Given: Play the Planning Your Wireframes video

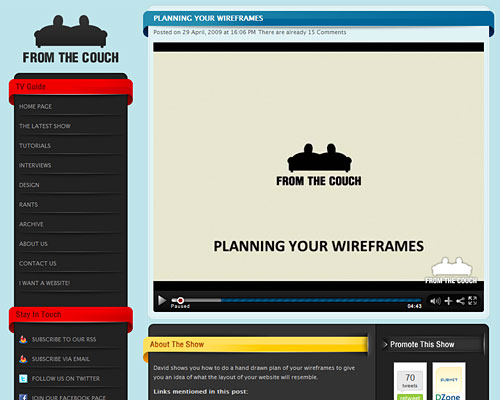Looking at the screenshot, I should click(x=162, y=300).
